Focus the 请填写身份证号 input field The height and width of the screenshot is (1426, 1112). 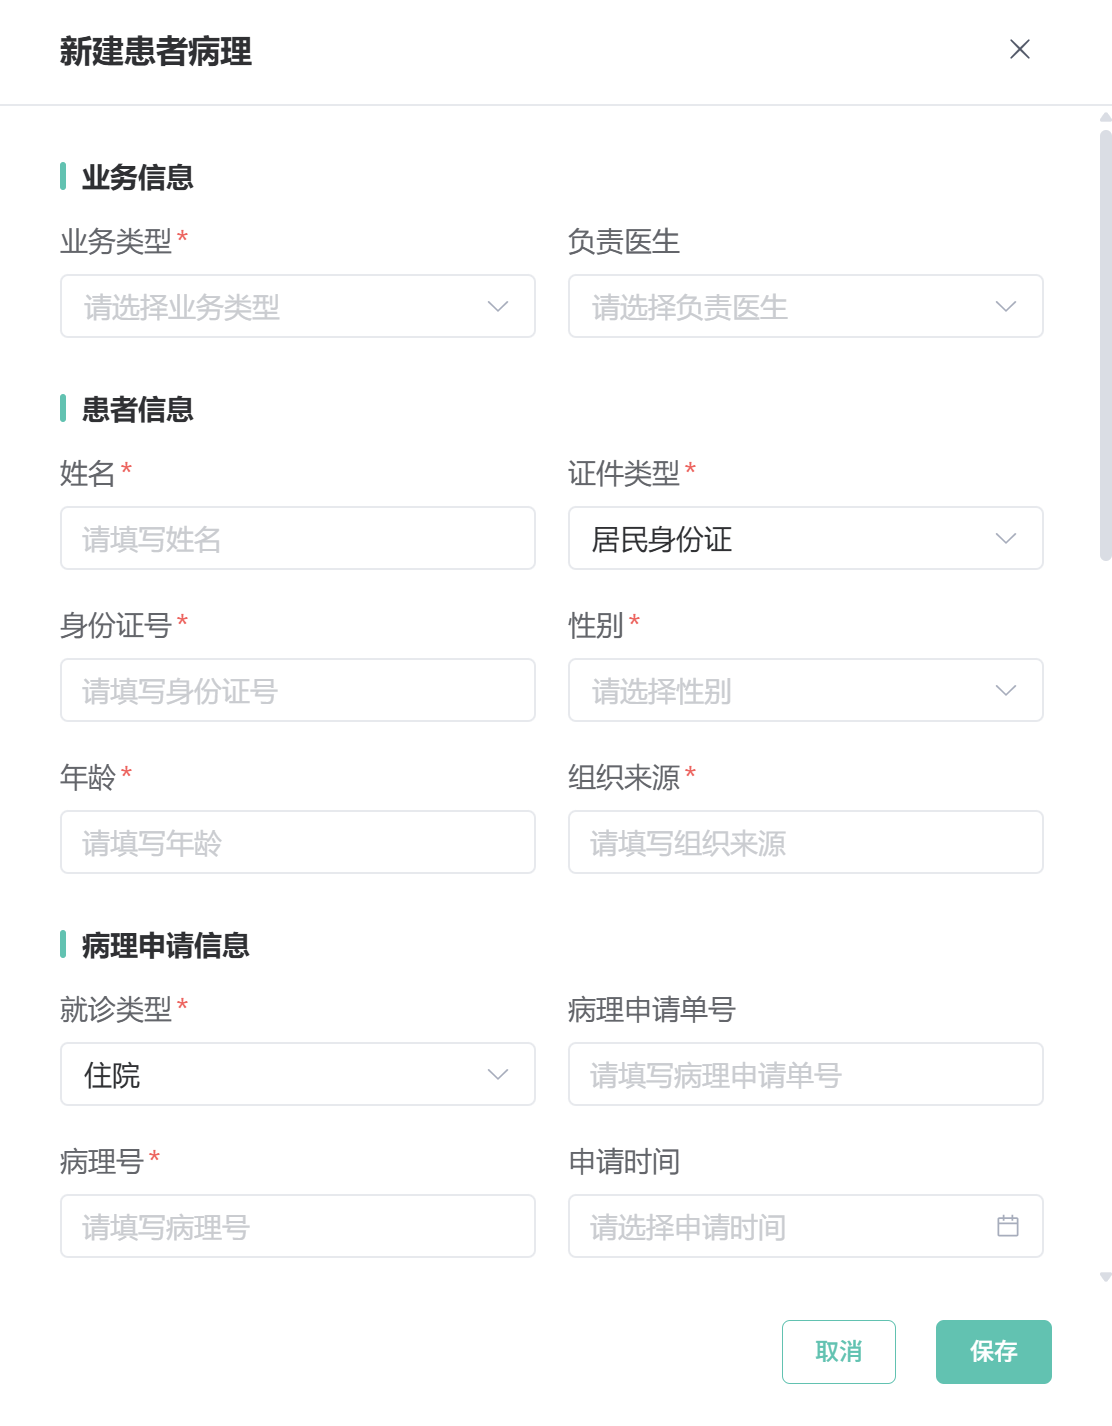[298, 690]
